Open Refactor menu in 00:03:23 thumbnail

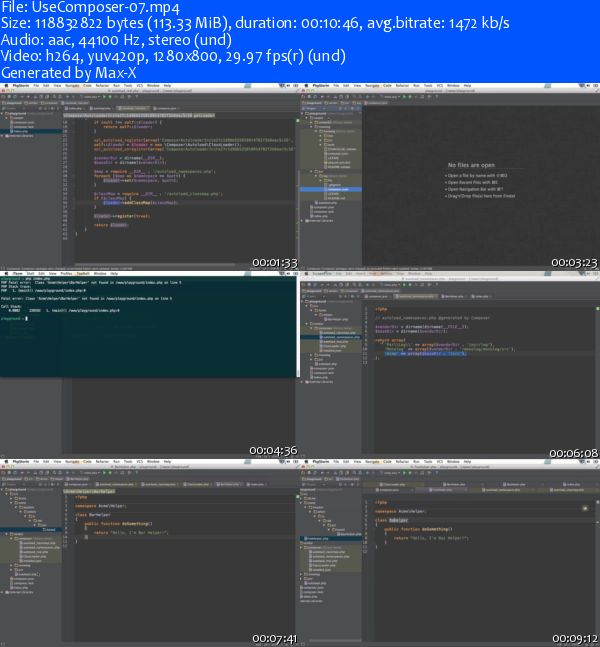point(402,86)
